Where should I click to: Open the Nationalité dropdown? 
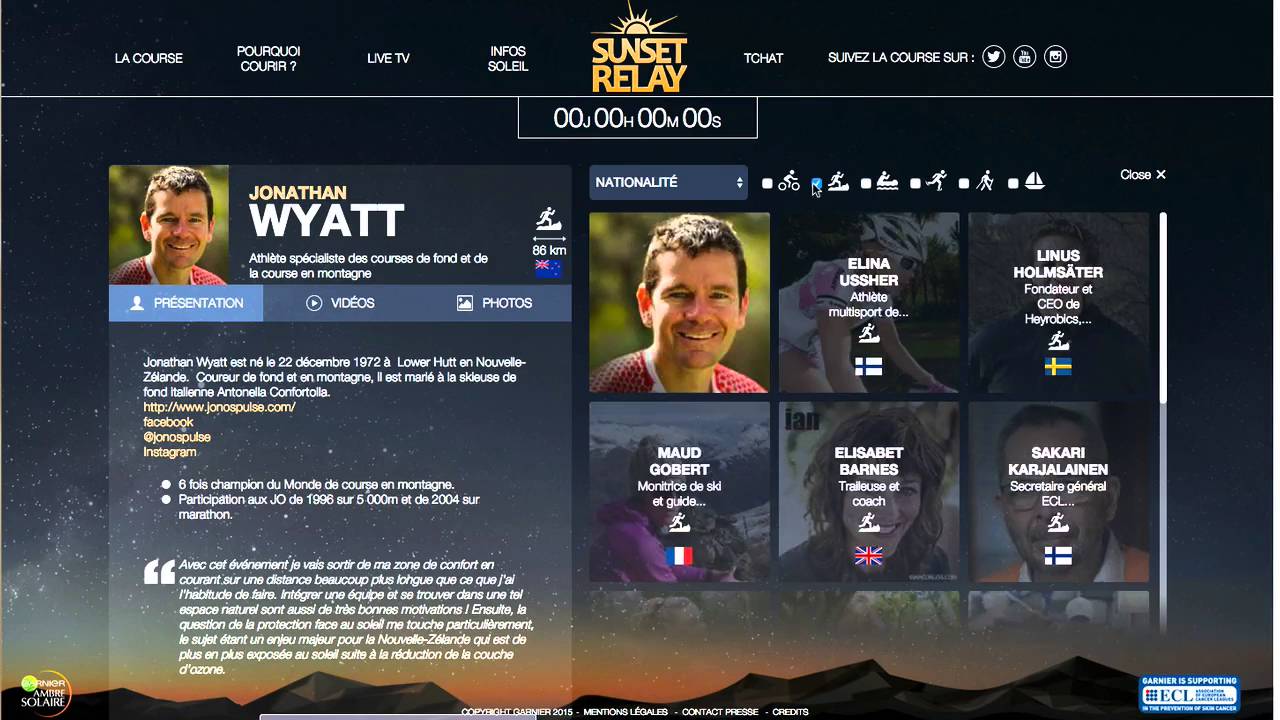click(668, 182)
